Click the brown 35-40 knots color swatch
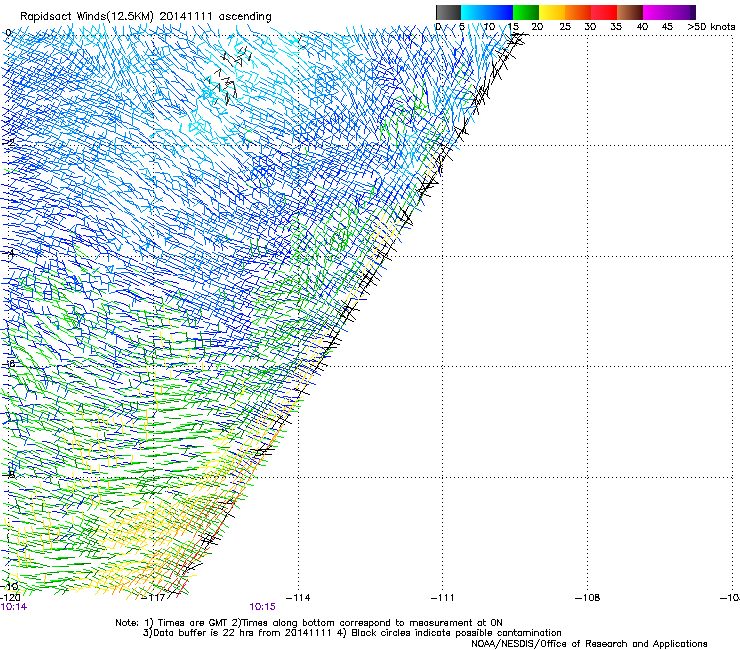Viewport: 740px width, 650px height. pos(630,12)
